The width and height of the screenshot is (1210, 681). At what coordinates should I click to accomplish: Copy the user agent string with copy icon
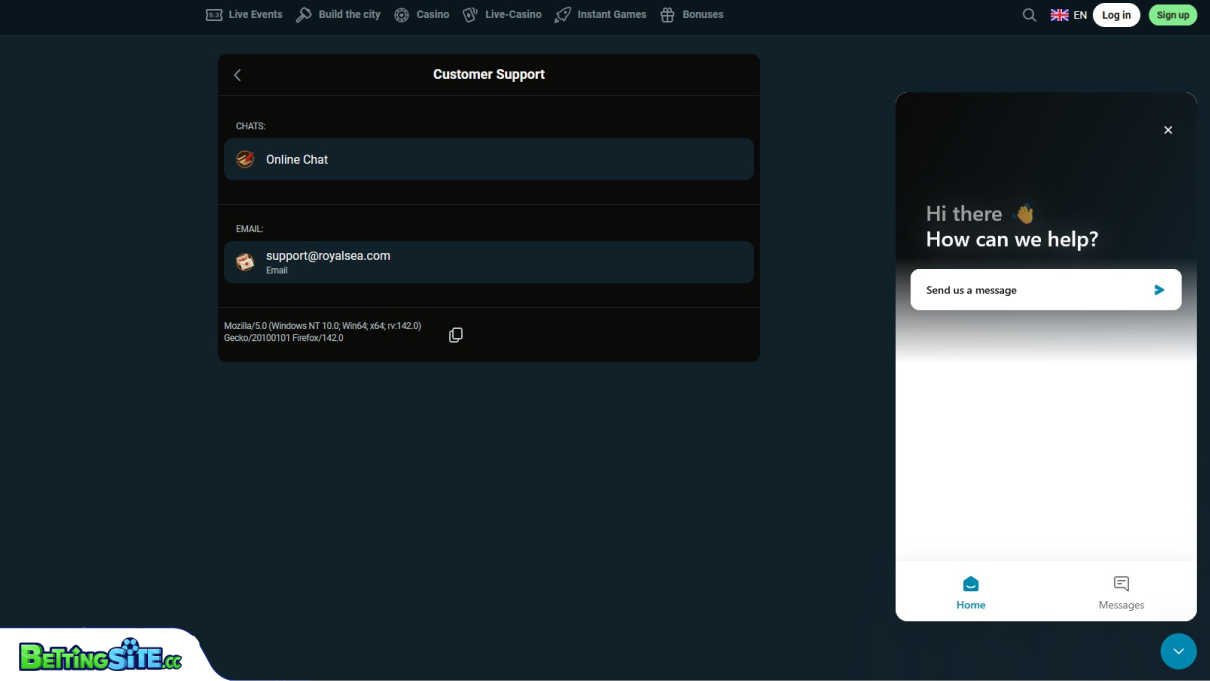(x=456, y=334)
